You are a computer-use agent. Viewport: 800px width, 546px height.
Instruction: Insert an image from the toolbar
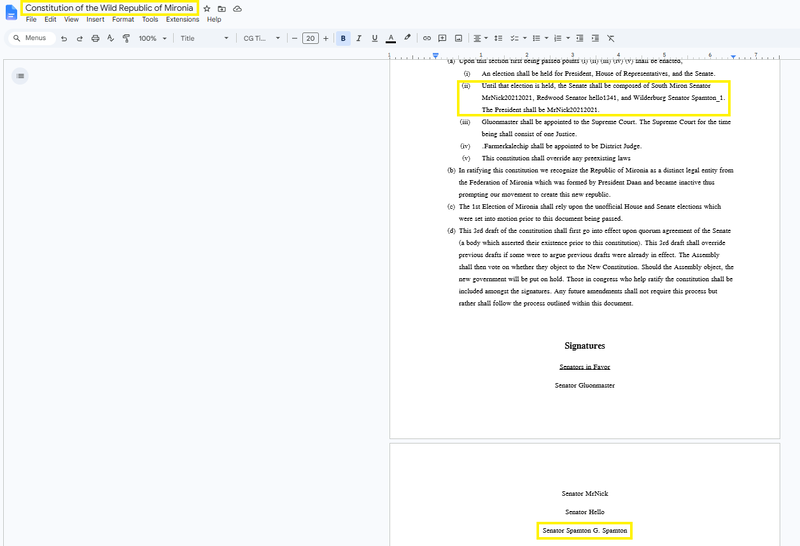pos(458,38)
